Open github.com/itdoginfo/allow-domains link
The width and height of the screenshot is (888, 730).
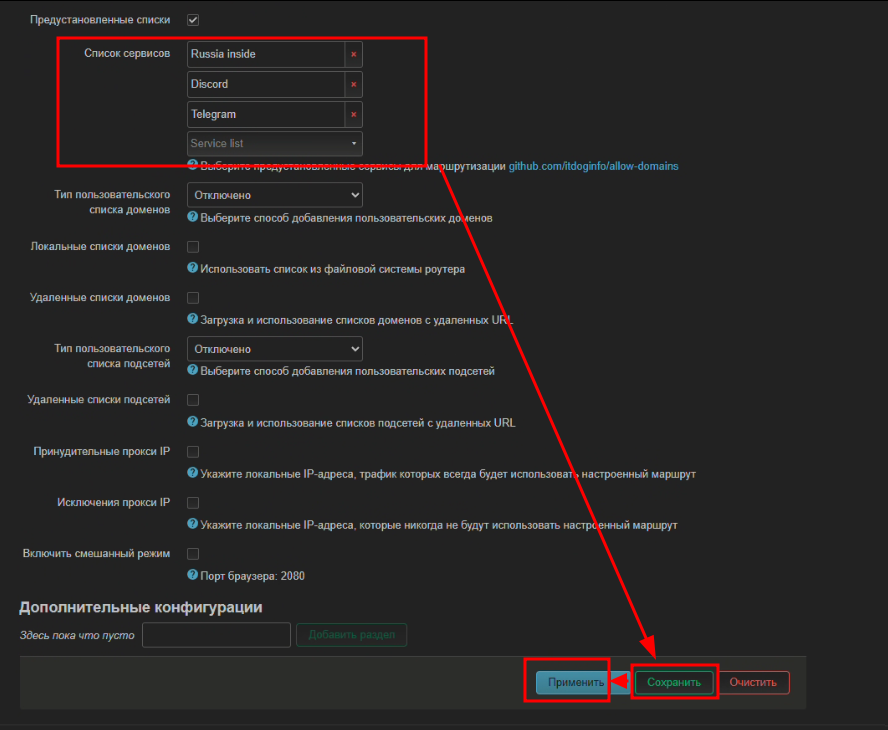click(594, 165)
